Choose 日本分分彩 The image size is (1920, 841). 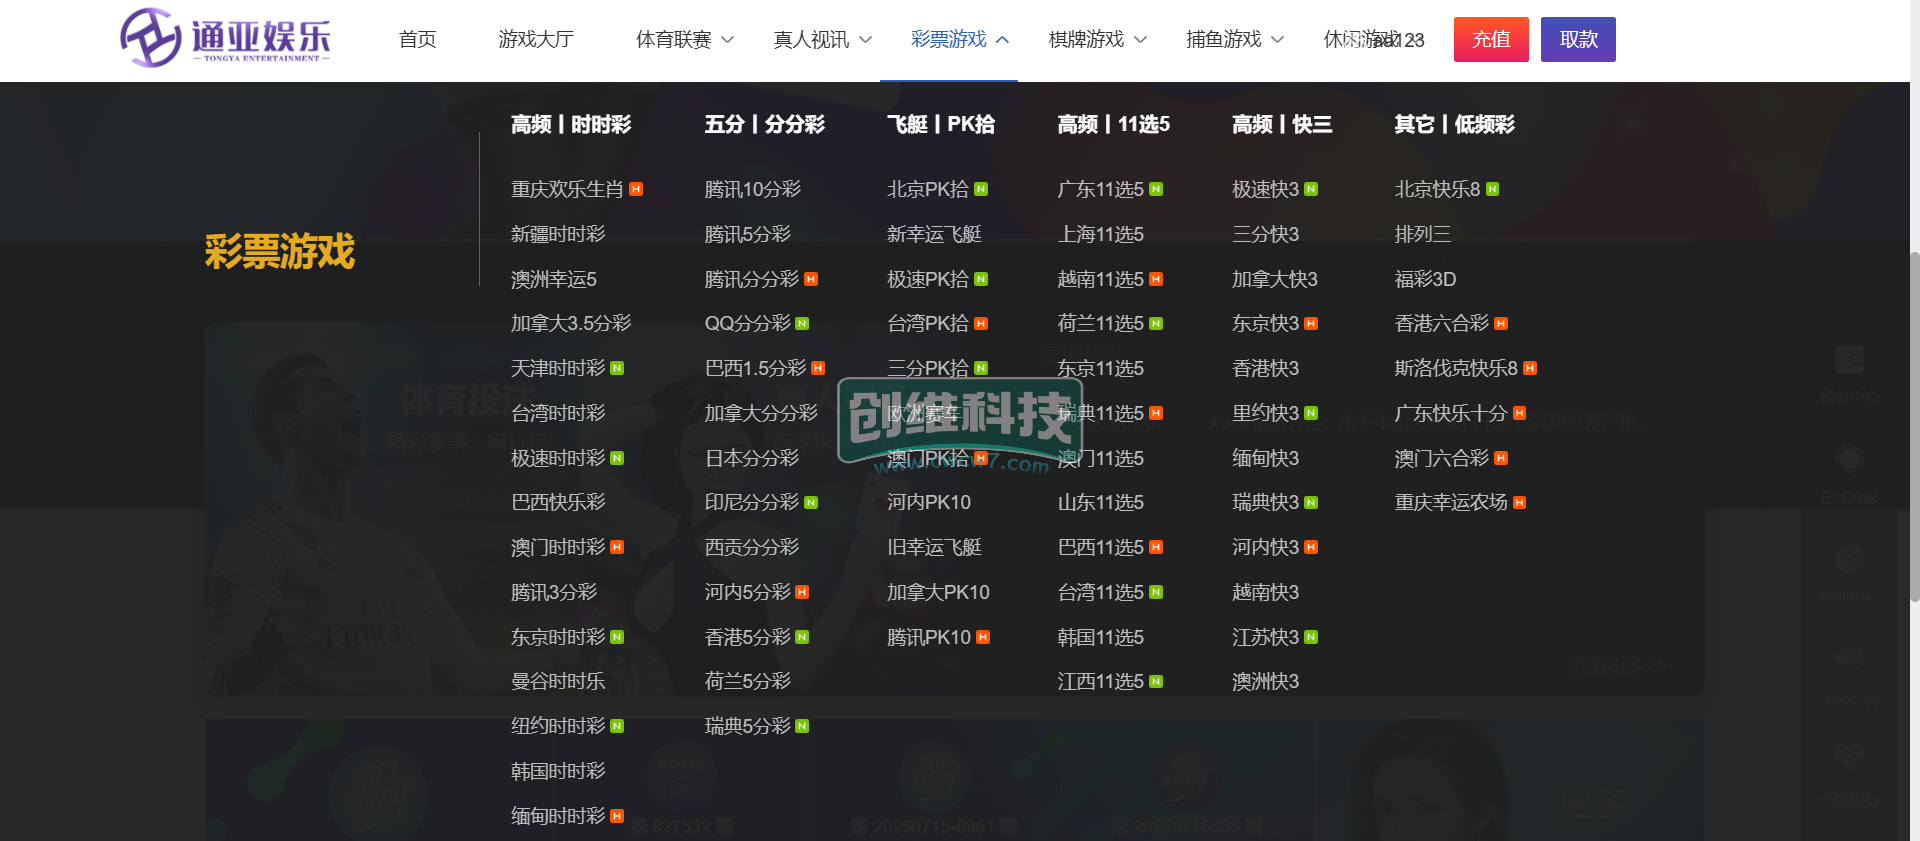[x=752, y=458]
